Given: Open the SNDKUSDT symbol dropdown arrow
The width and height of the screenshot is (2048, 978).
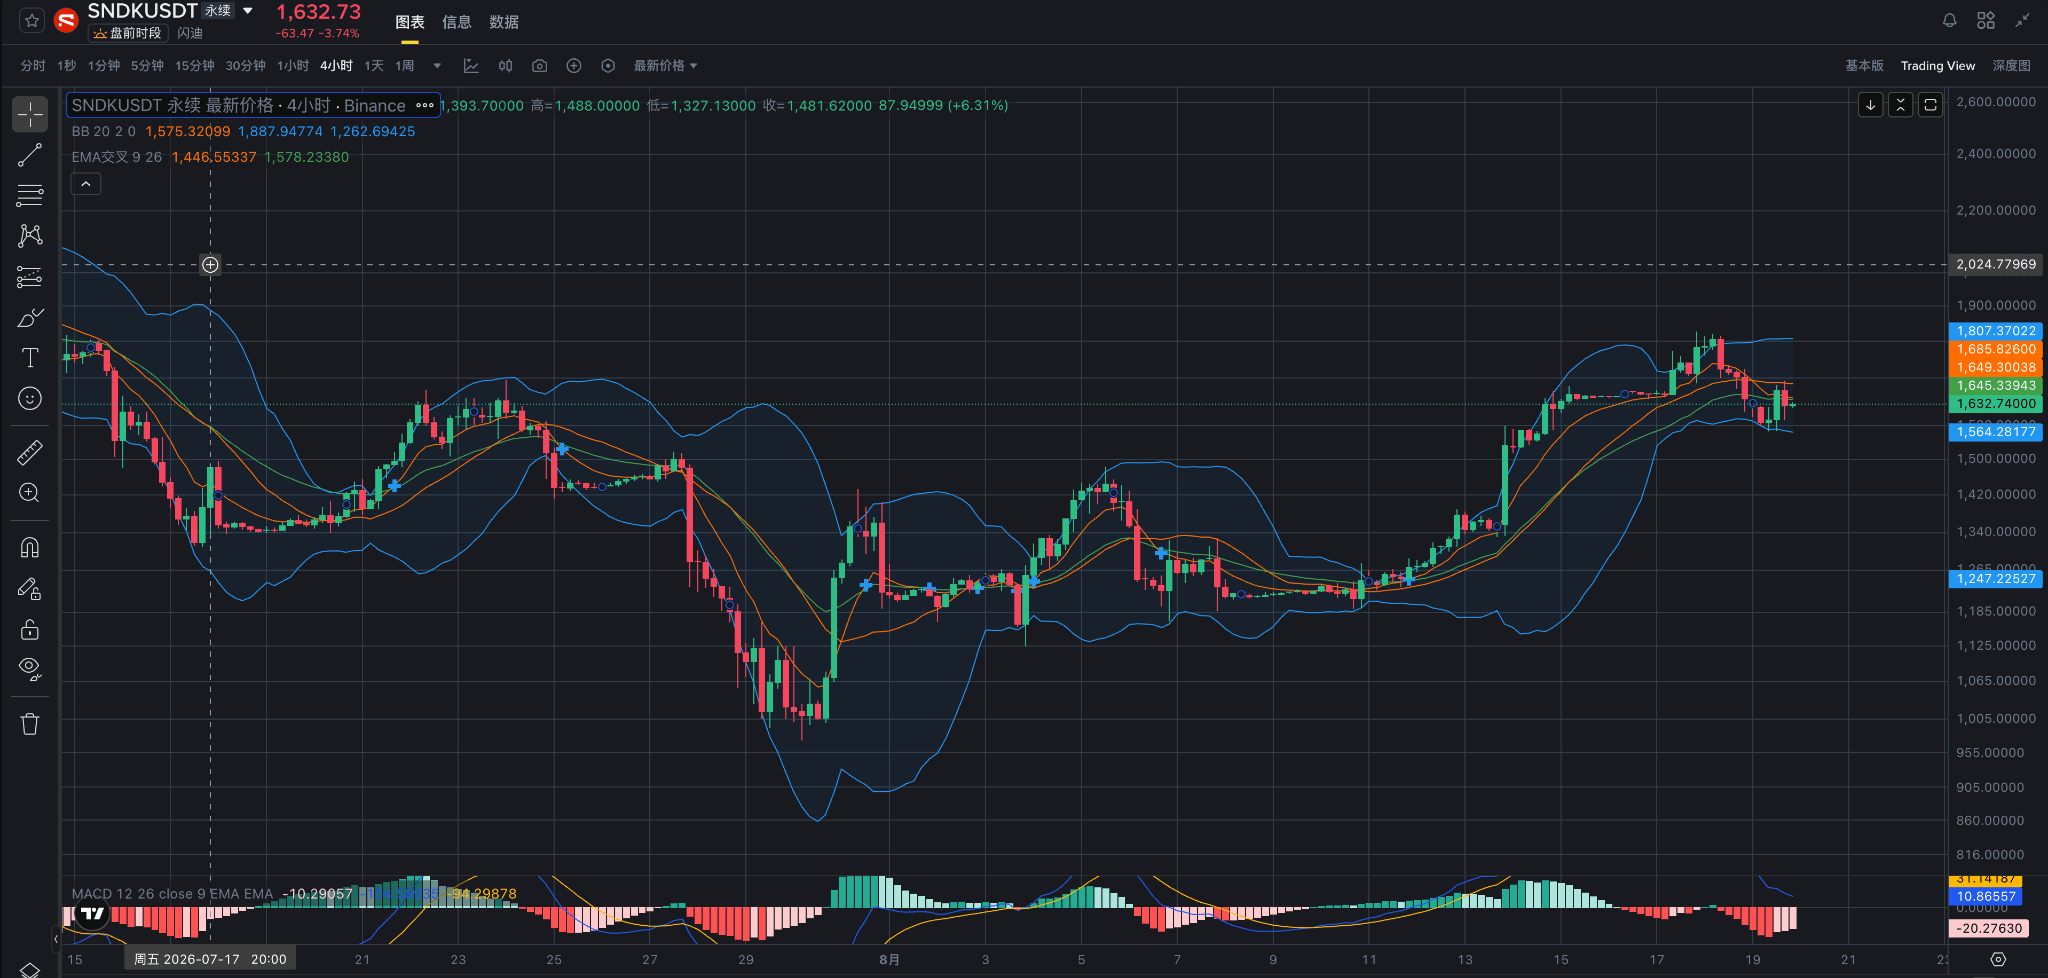Looking at the screenshot, I should 248,11.
